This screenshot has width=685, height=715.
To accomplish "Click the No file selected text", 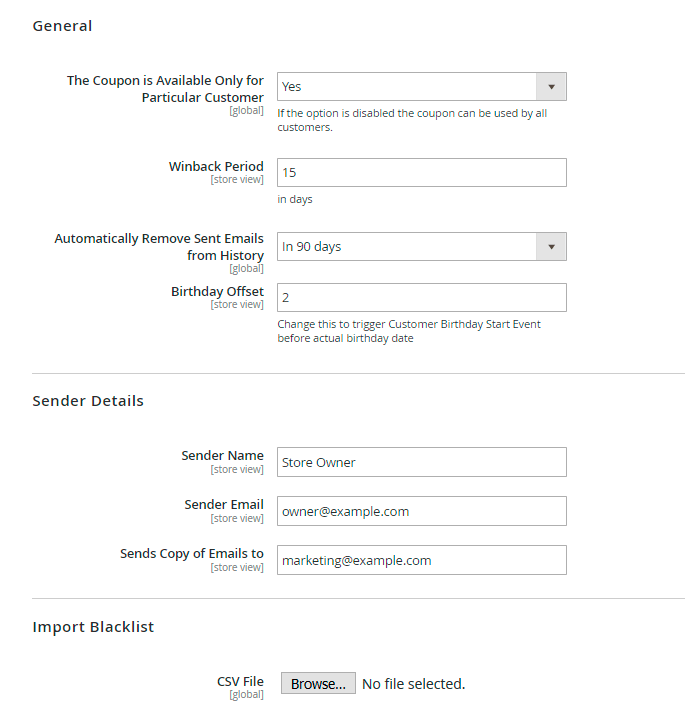I will [x=413, y=684].
